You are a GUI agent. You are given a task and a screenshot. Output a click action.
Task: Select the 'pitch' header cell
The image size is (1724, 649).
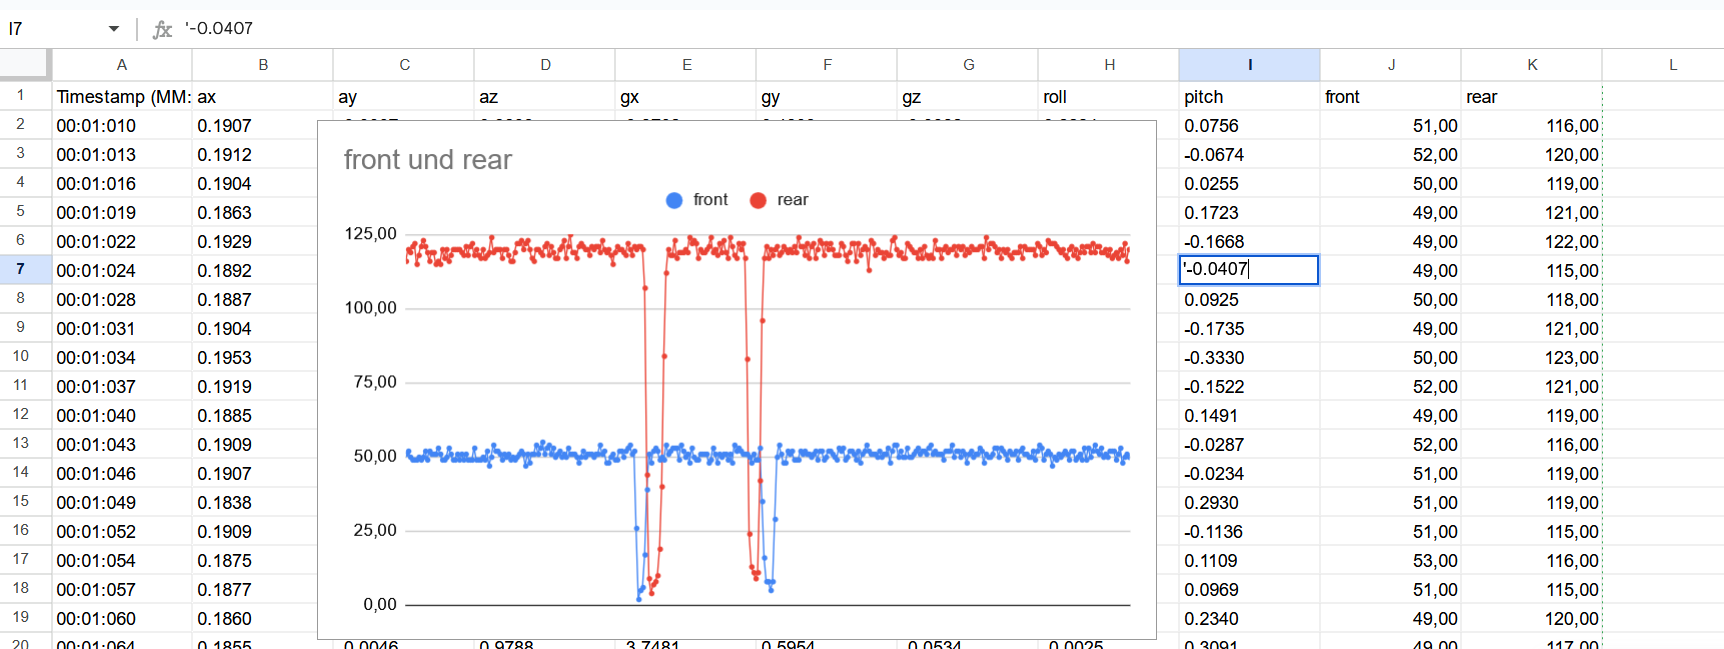[x=1248, y=97]
